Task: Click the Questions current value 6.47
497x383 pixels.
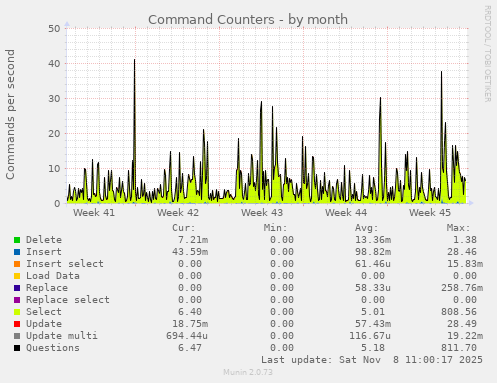Action: [x=190, y=348]
